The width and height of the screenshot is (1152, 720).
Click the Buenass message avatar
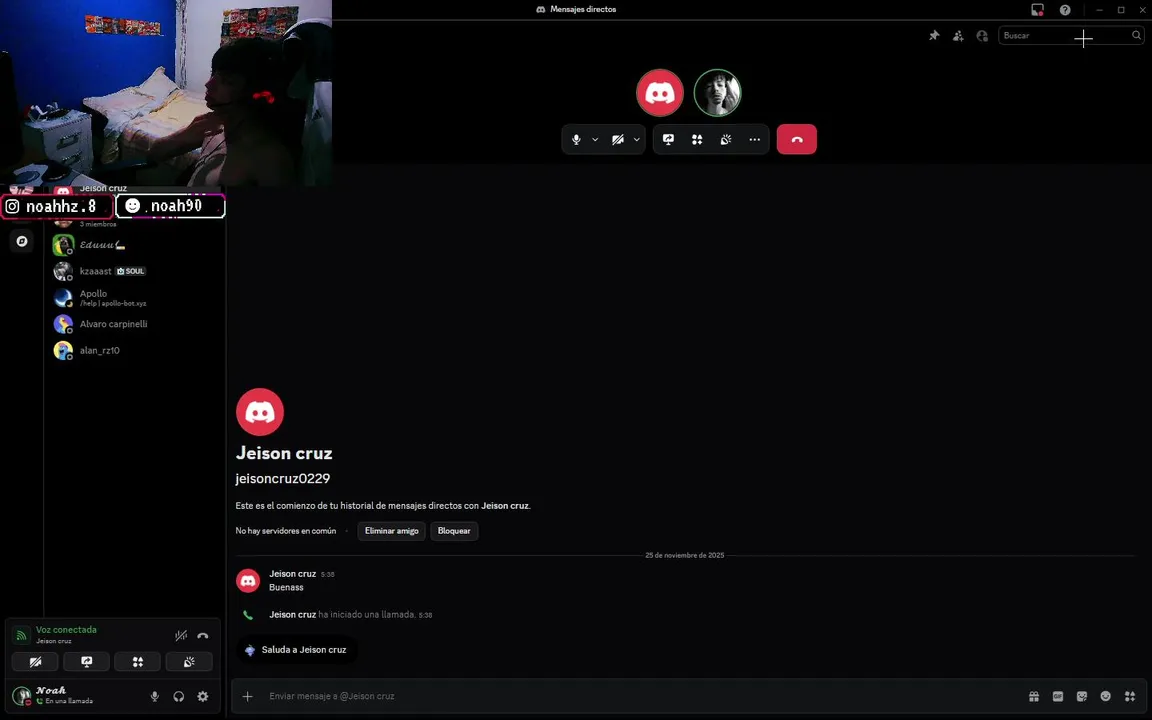pyautogui.click(x=248, y=580)
